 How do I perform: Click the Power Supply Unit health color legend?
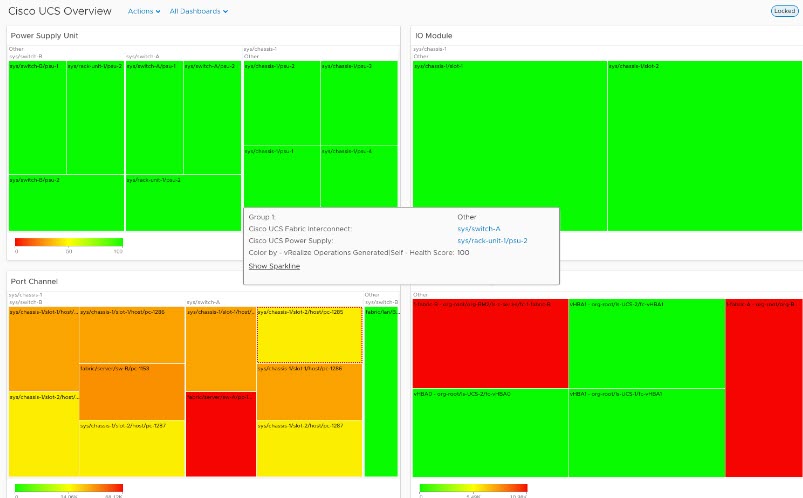click(69, 242)
